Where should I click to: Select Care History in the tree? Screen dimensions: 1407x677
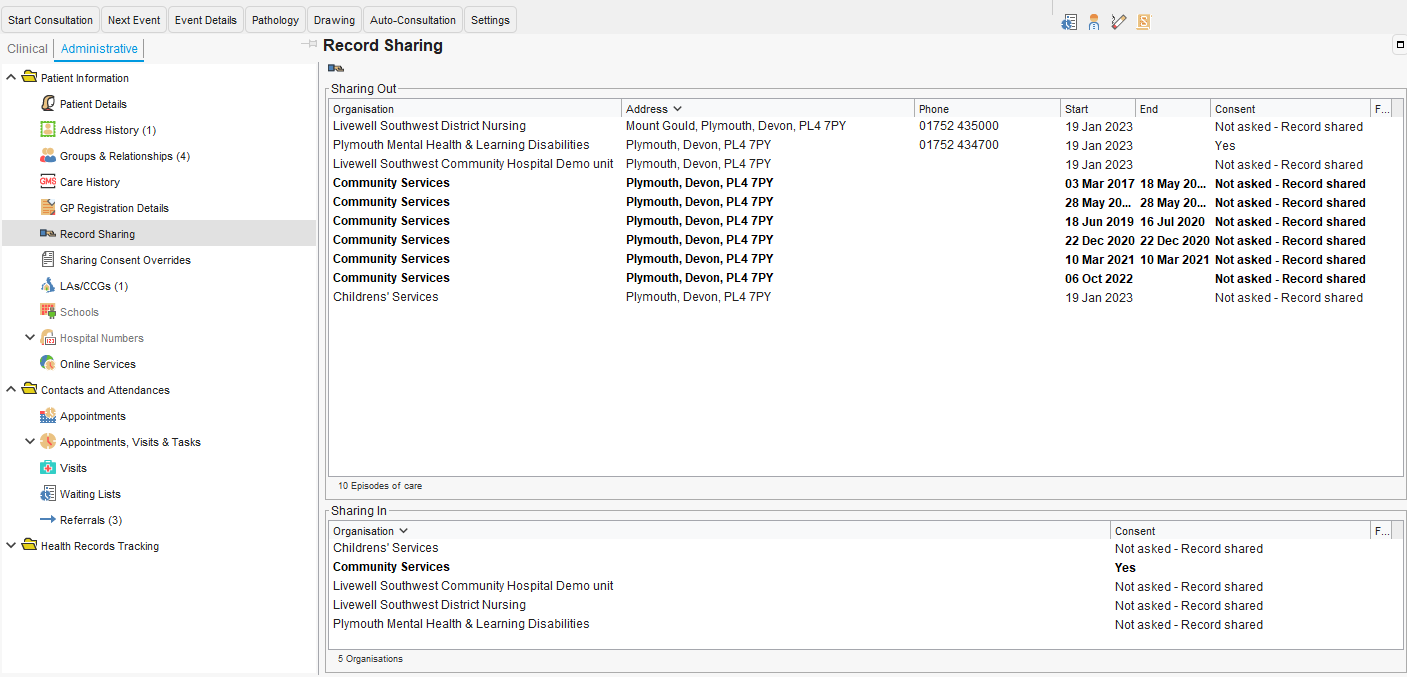(x=90, y=182)
